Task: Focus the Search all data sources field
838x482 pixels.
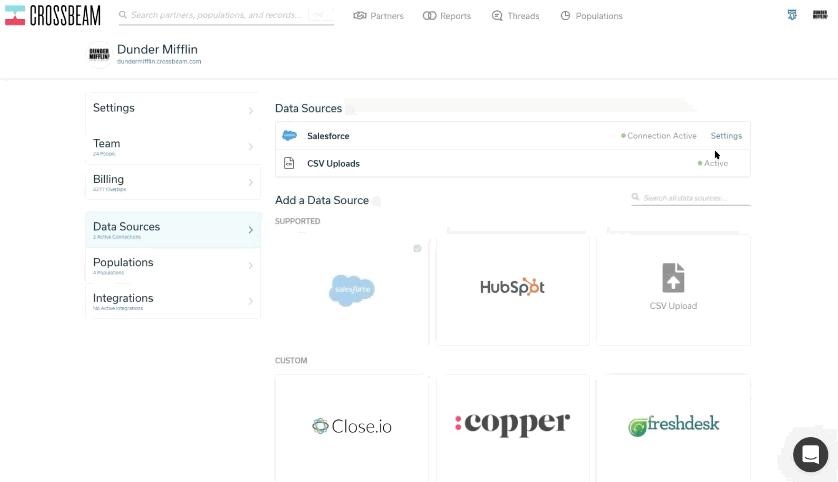Action: (691, 198)
